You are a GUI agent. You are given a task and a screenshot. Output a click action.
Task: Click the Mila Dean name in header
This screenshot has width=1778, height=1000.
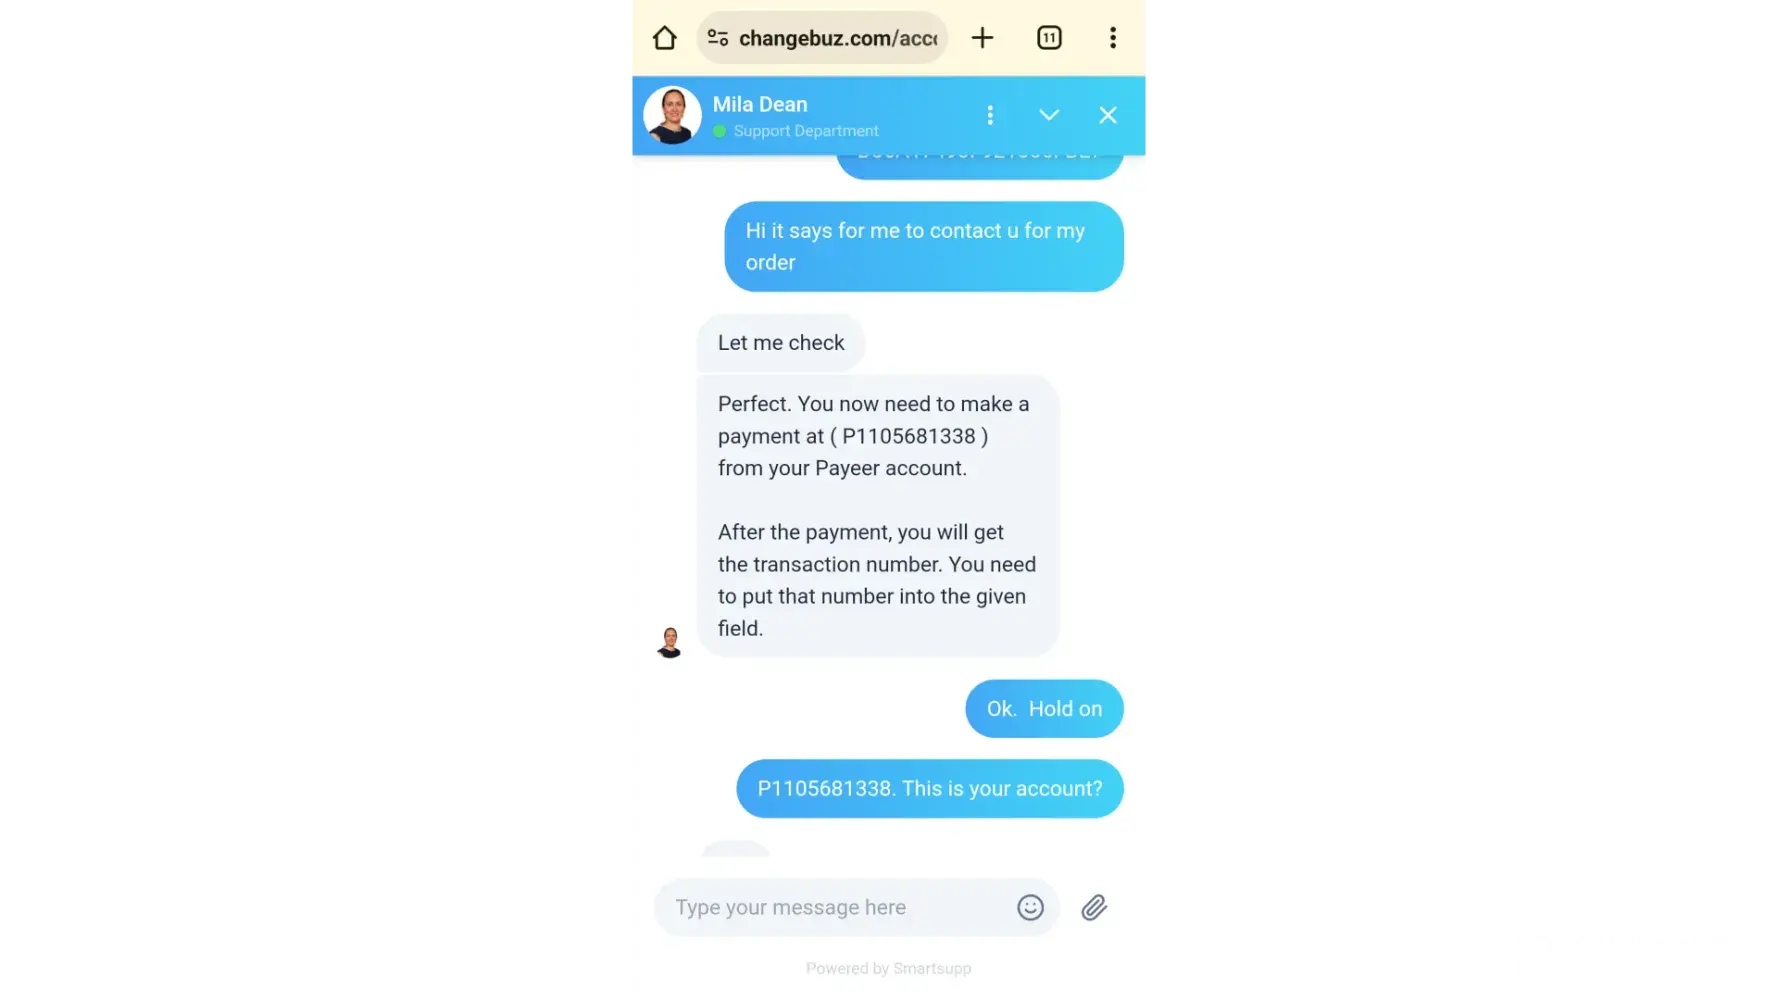pyautogui.click(x=760, y=104)
